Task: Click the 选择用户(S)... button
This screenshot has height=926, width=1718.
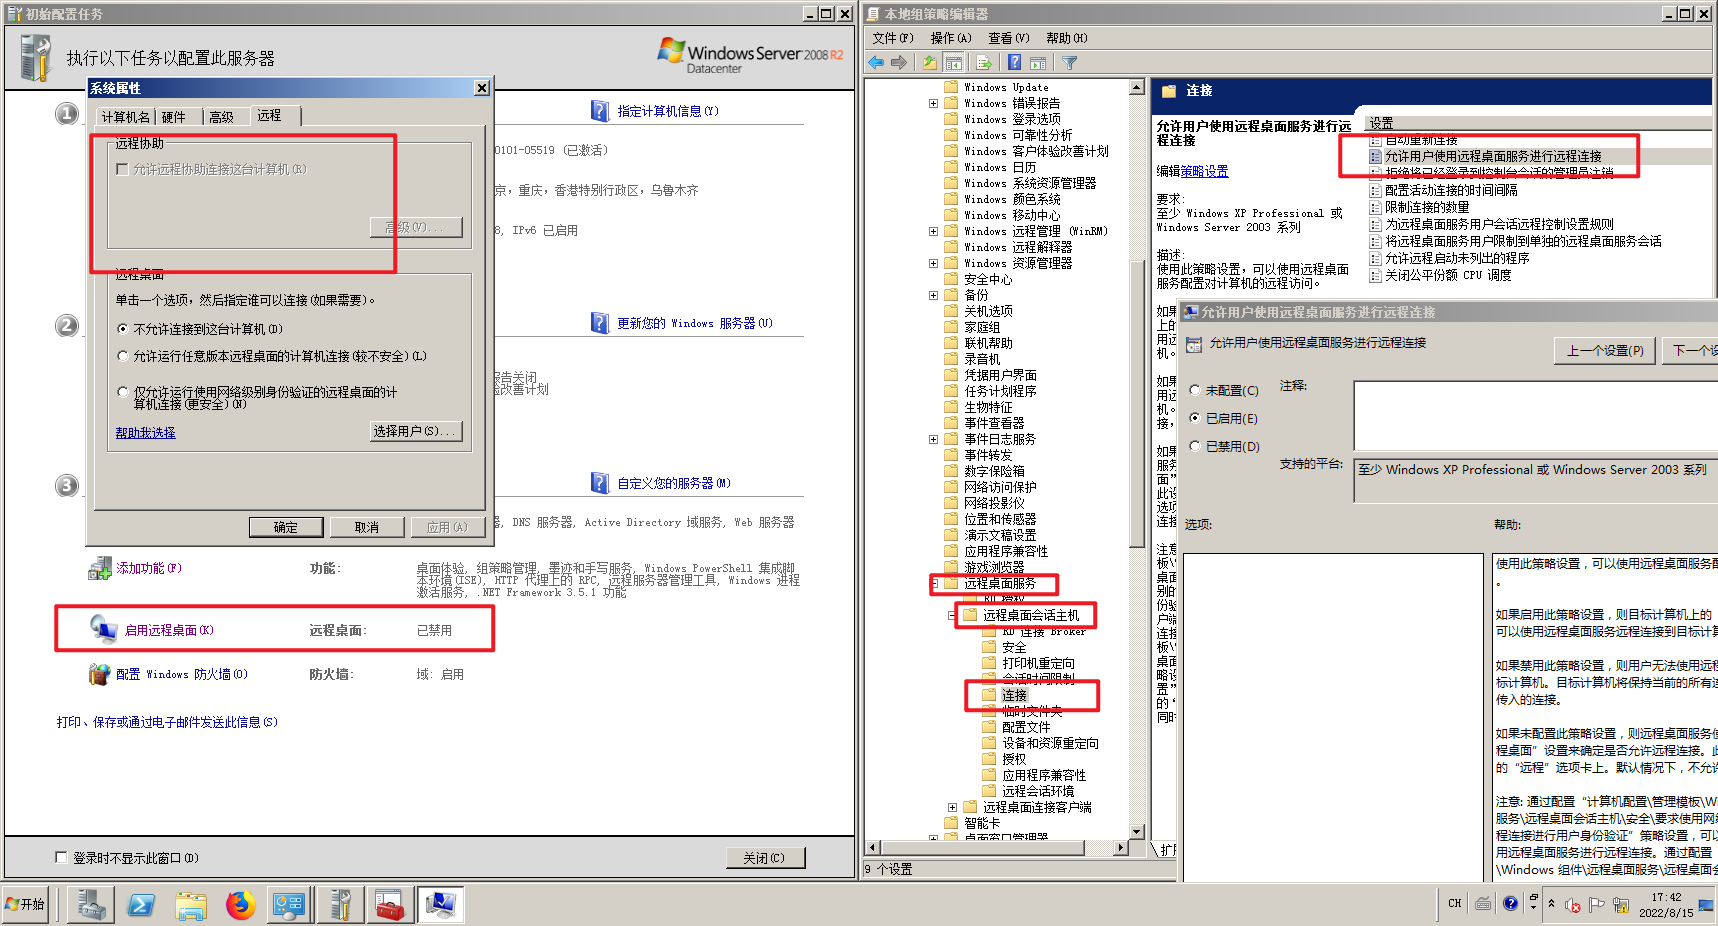Action: (x=416, y=431)
